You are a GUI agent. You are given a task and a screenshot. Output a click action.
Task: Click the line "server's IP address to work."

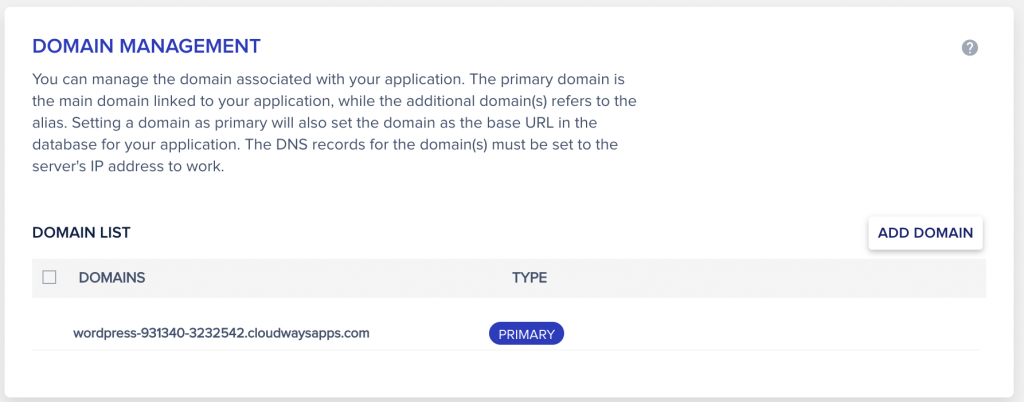[x=128, y=166]
